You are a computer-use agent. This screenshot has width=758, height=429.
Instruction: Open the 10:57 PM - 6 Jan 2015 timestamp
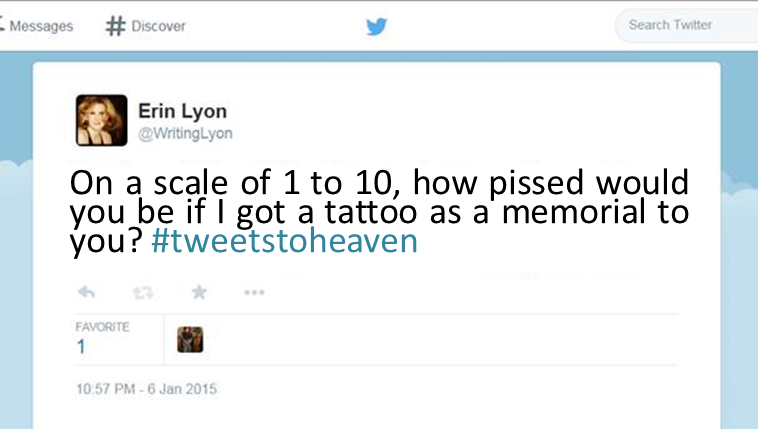tap(146, 389)
